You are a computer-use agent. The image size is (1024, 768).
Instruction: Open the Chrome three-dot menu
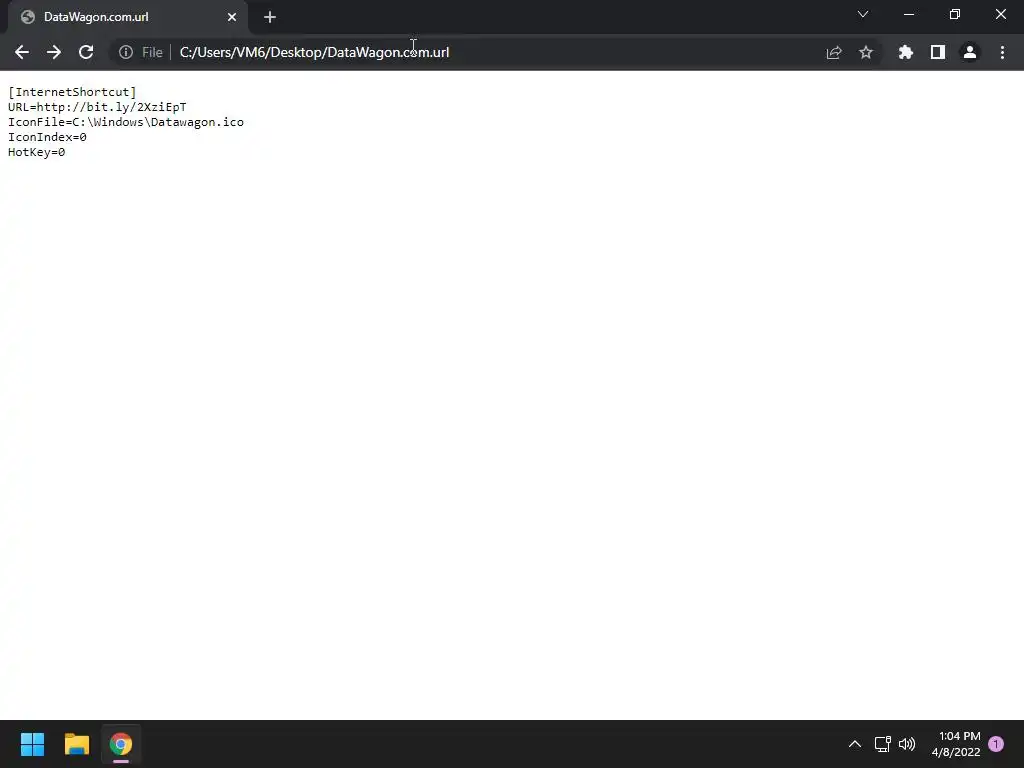pyautogui.click(x=1002, y=52)
